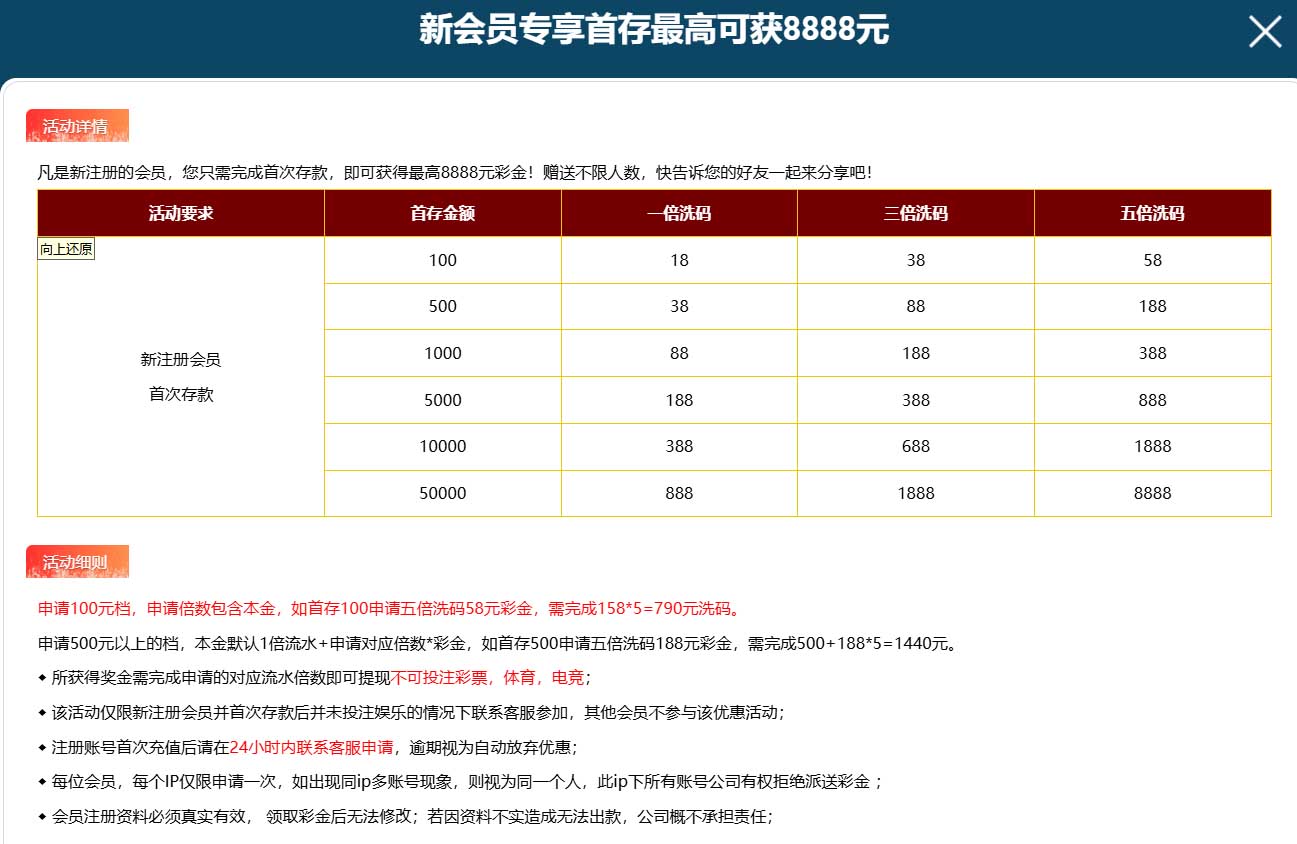Select the 首存金额 column header
The height and width of the screenshot is (844, 1297).
tap(442, 213)
